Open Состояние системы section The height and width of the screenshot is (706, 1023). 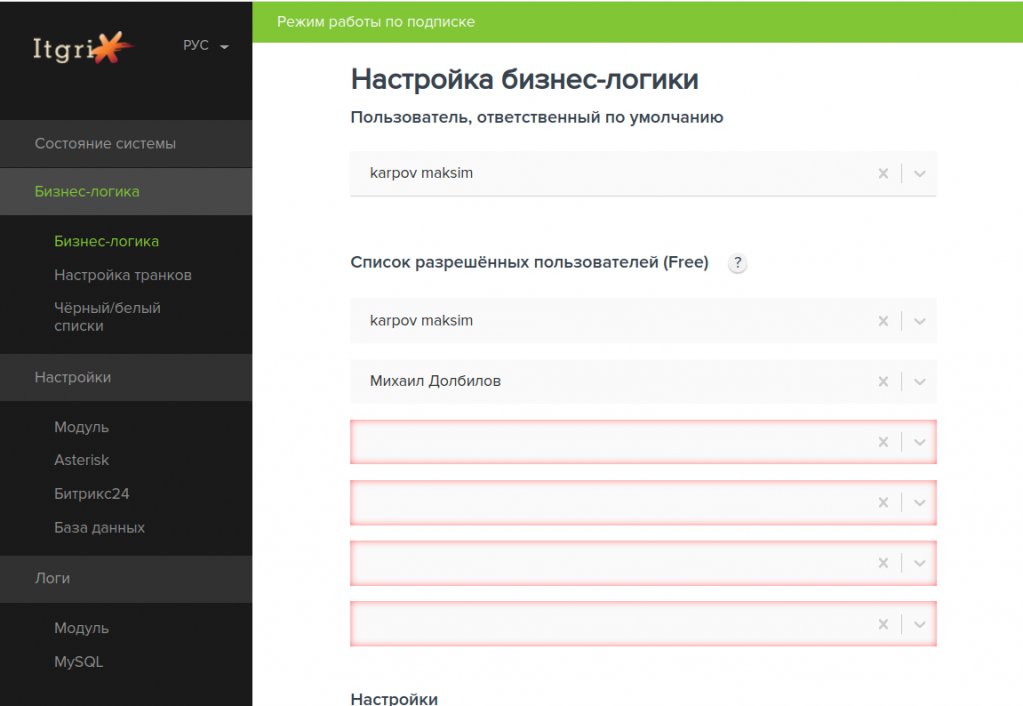coord(105,143)
